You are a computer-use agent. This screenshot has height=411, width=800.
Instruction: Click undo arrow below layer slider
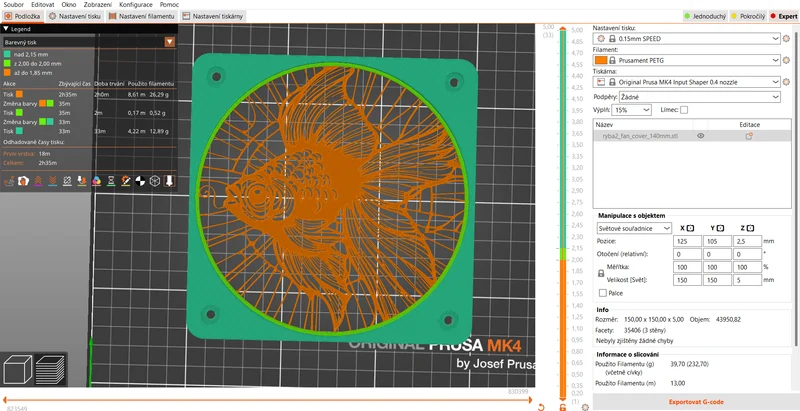tap(541, 407)
